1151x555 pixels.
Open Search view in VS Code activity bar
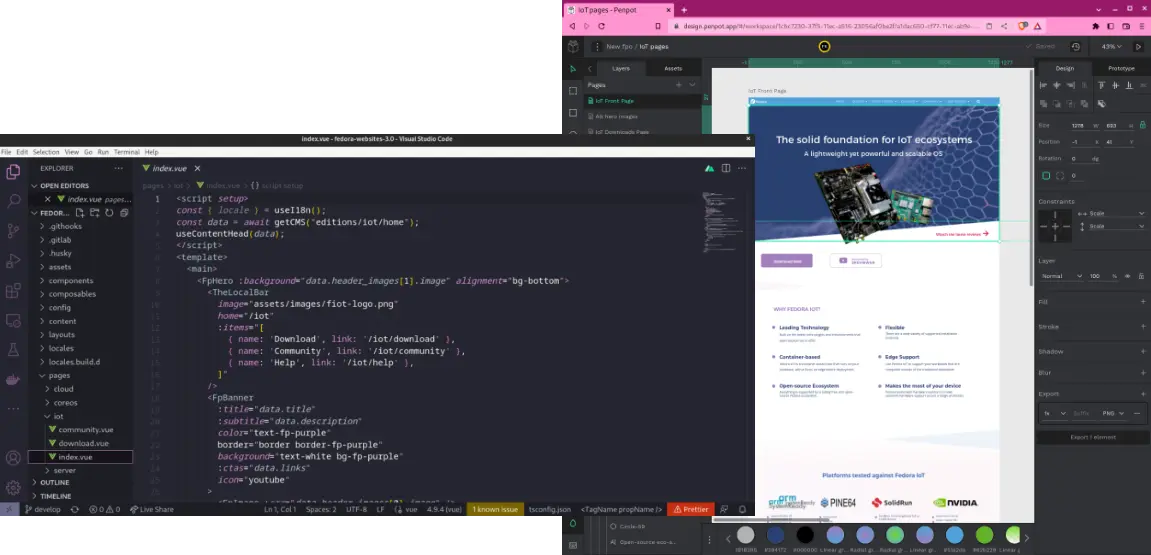click(x=13, y=201)
